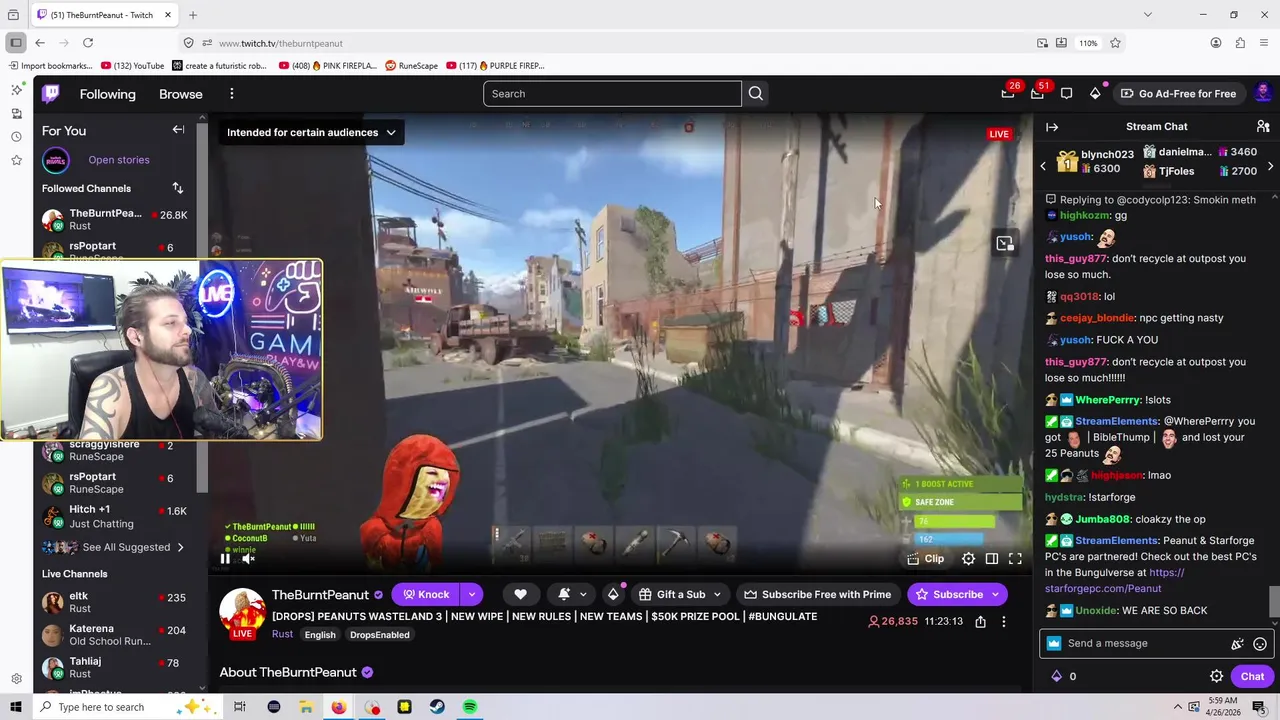Click in the Twitch search field
Image resolution: width=1280 pixels, height=720 pixels.
(612, 94)
